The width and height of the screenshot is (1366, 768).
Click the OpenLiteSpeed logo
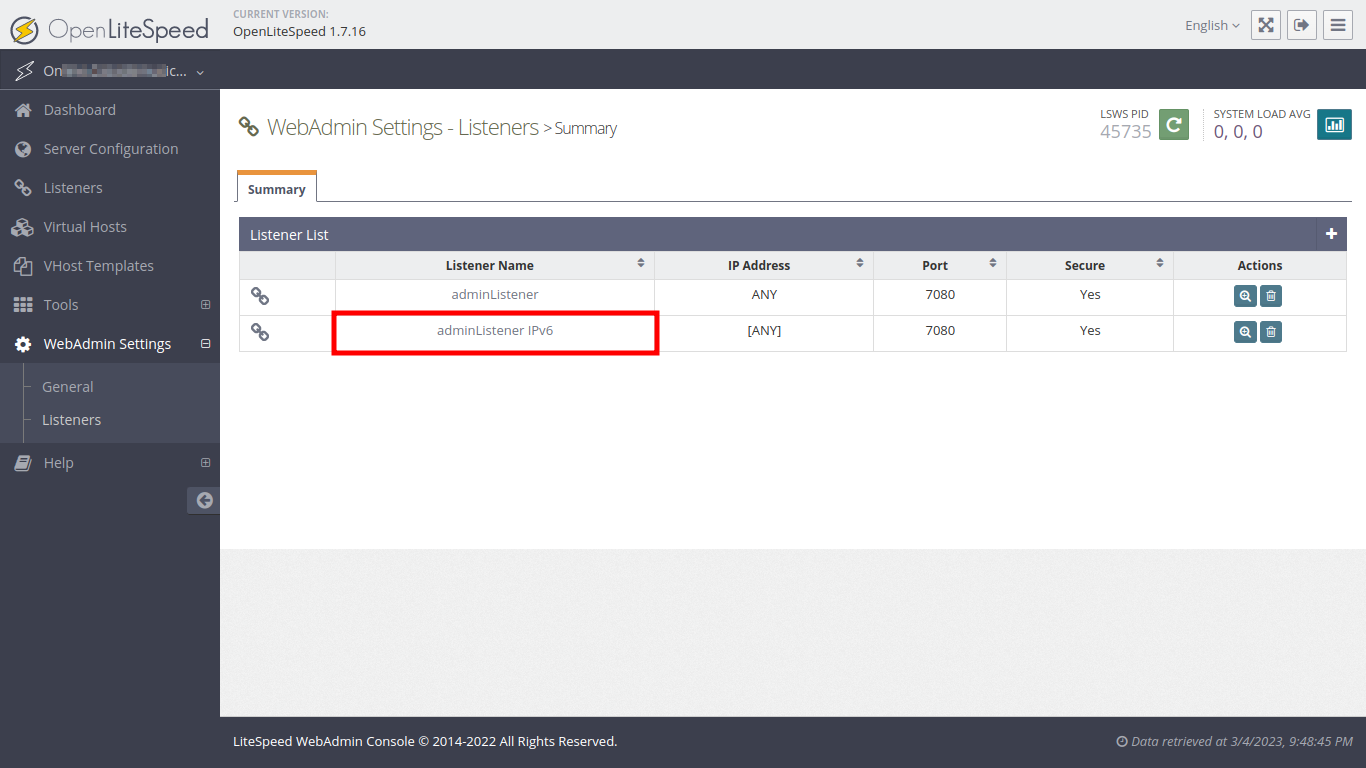[x=110, y=29]
